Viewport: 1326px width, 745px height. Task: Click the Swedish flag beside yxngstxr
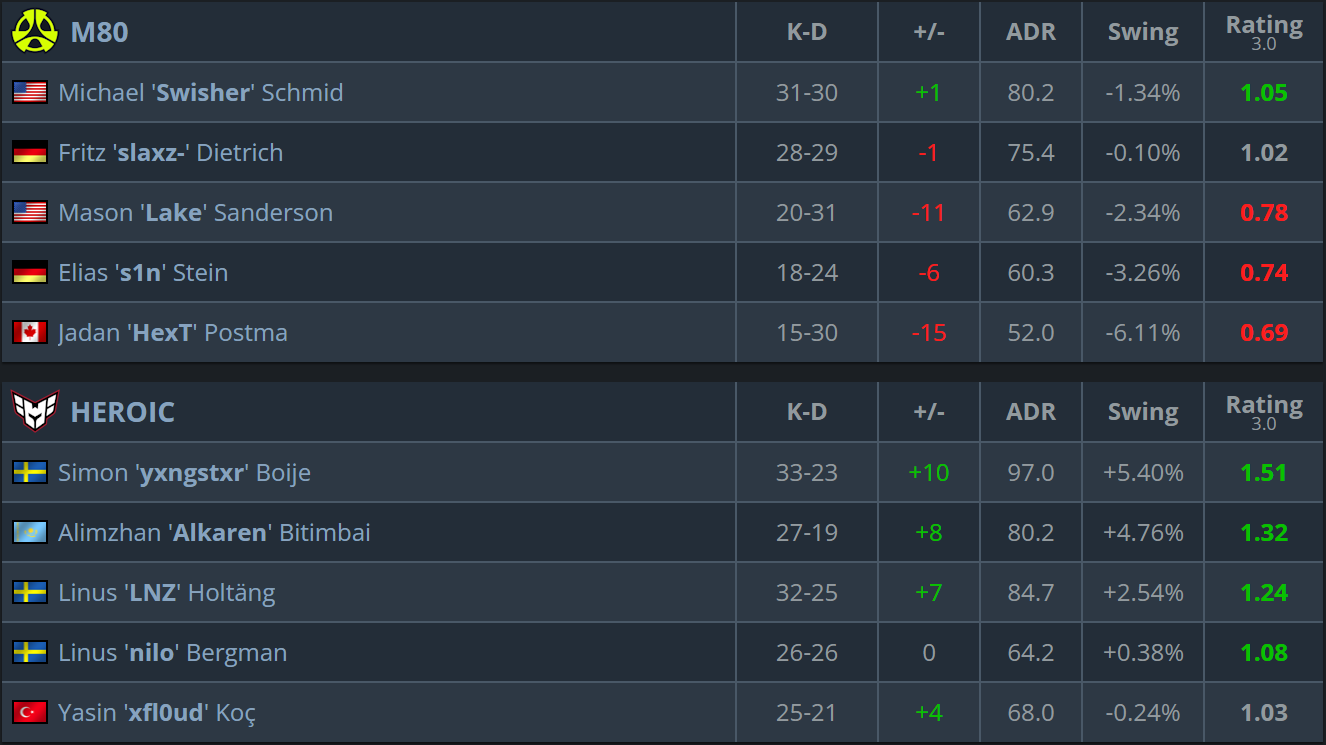tap(30, 472)
